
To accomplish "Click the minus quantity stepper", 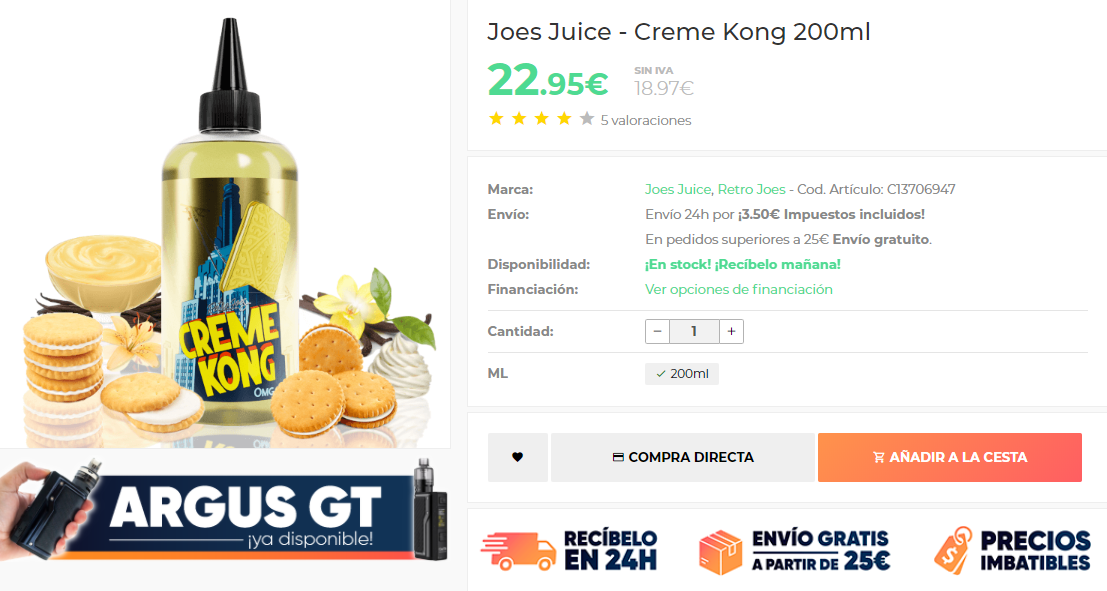I will [x=657, y=331].
